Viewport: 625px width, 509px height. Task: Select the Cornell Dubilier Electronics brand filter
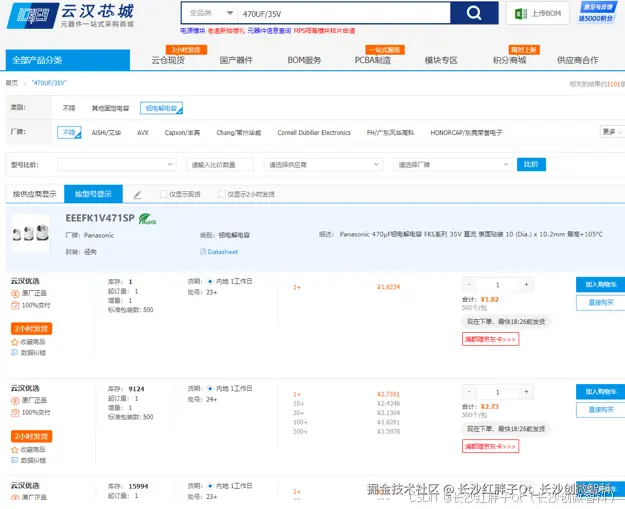(314, 133)
